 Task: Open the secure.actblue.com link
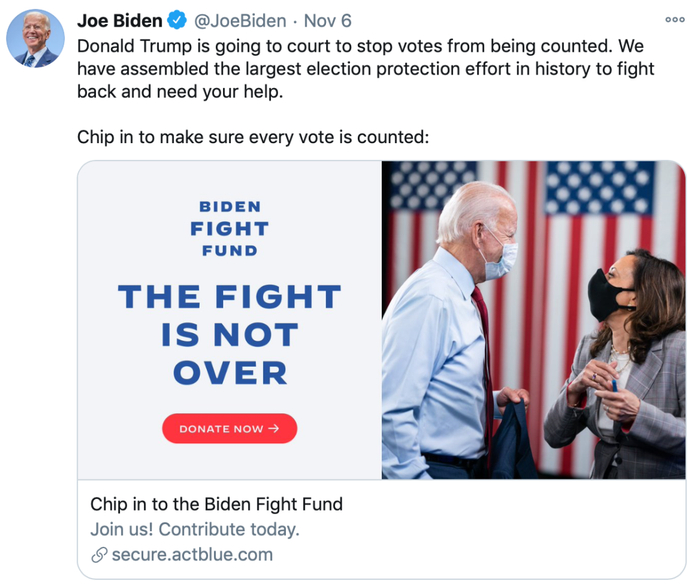pyautogui.click(x=191, y=555)
